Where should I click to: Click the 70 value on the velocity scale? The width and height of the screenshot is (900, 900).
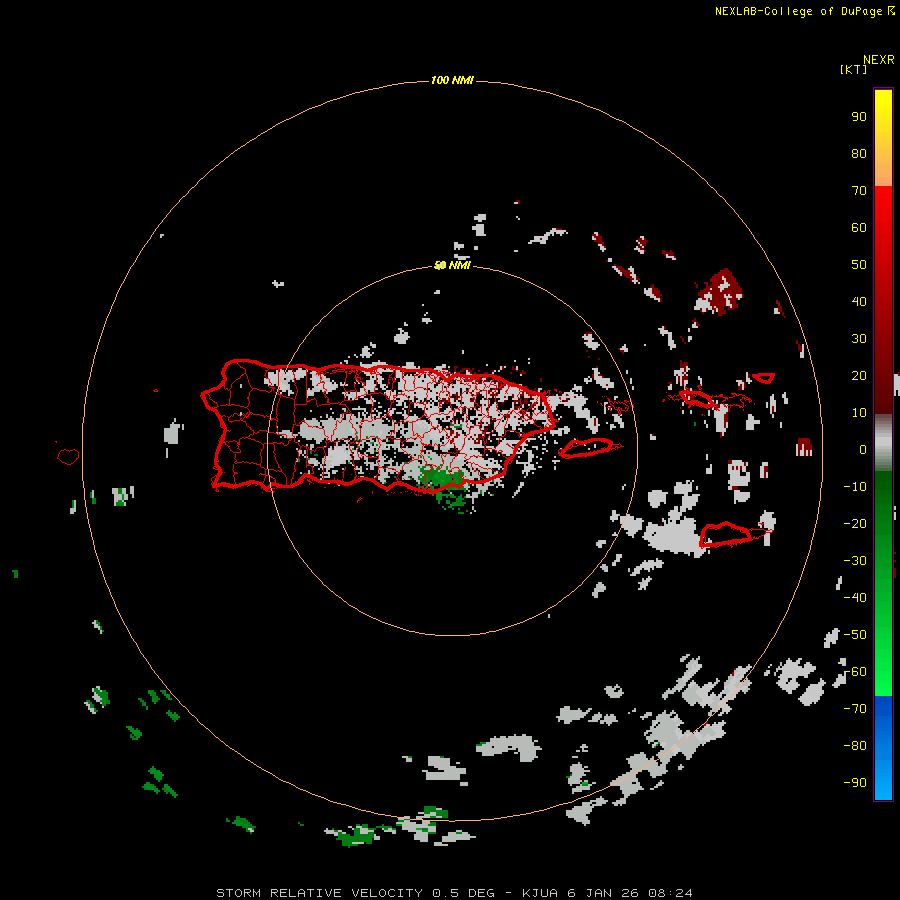click(859, 191)
